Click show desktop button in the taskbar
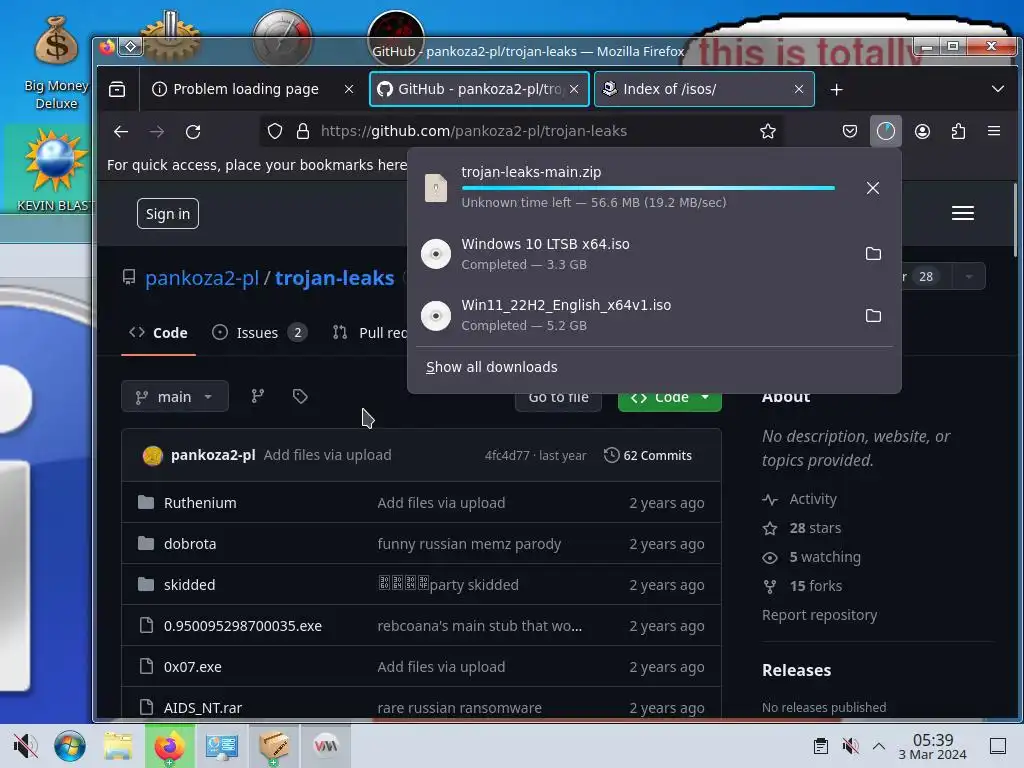Viewport: 1024px width, 768px height. (x=998, y=746)
